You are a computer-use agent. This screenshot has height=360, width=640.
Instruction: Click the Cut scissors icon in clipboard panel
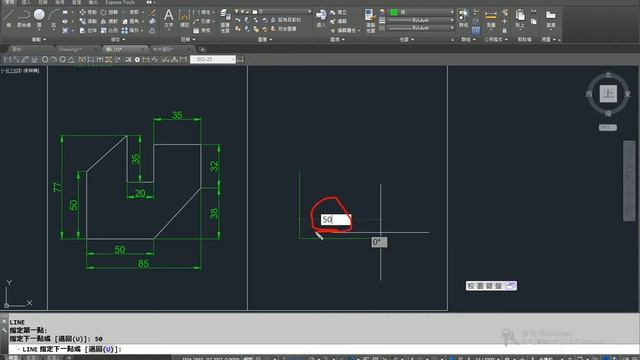533,12
